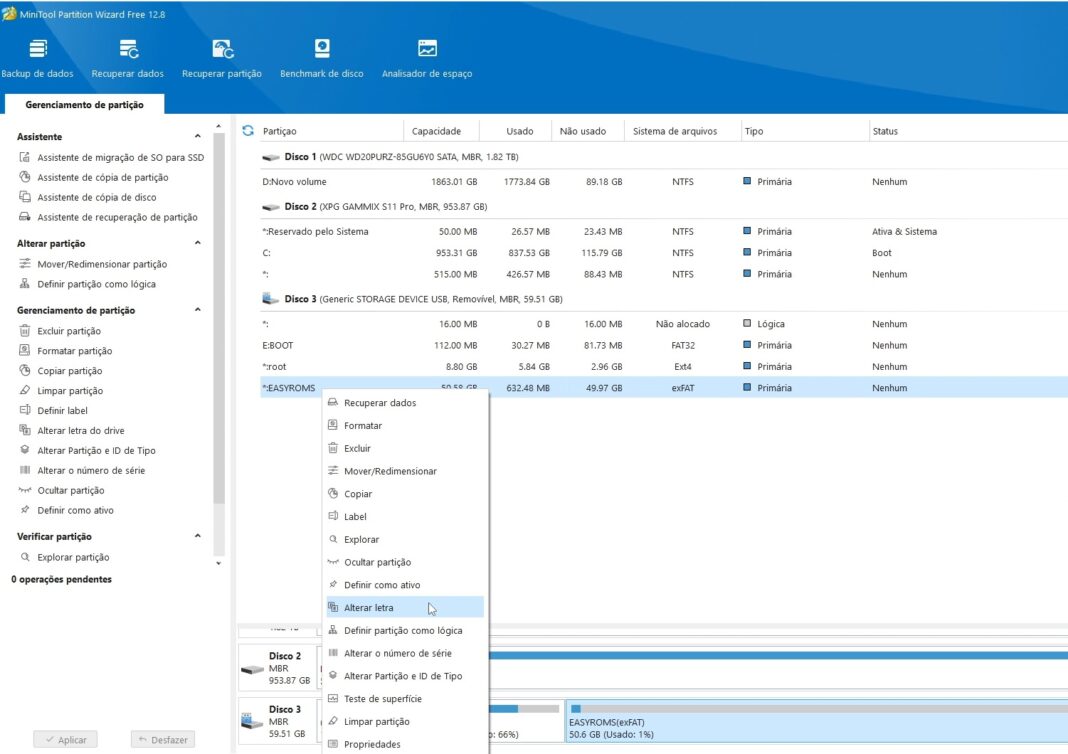Select Formatar partição in the sidebar
1068x754 pixels.
point(74,351)
